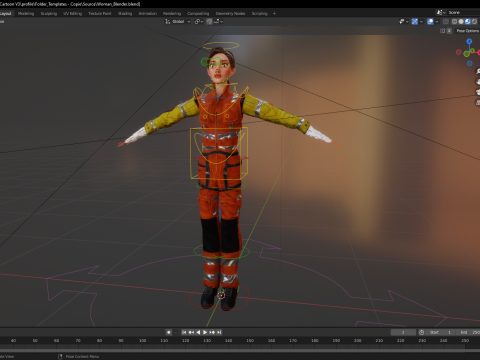Jump to the timeline end frame
Image resolution: width=480 pixels, height=360 pixels.
(219, 332)
